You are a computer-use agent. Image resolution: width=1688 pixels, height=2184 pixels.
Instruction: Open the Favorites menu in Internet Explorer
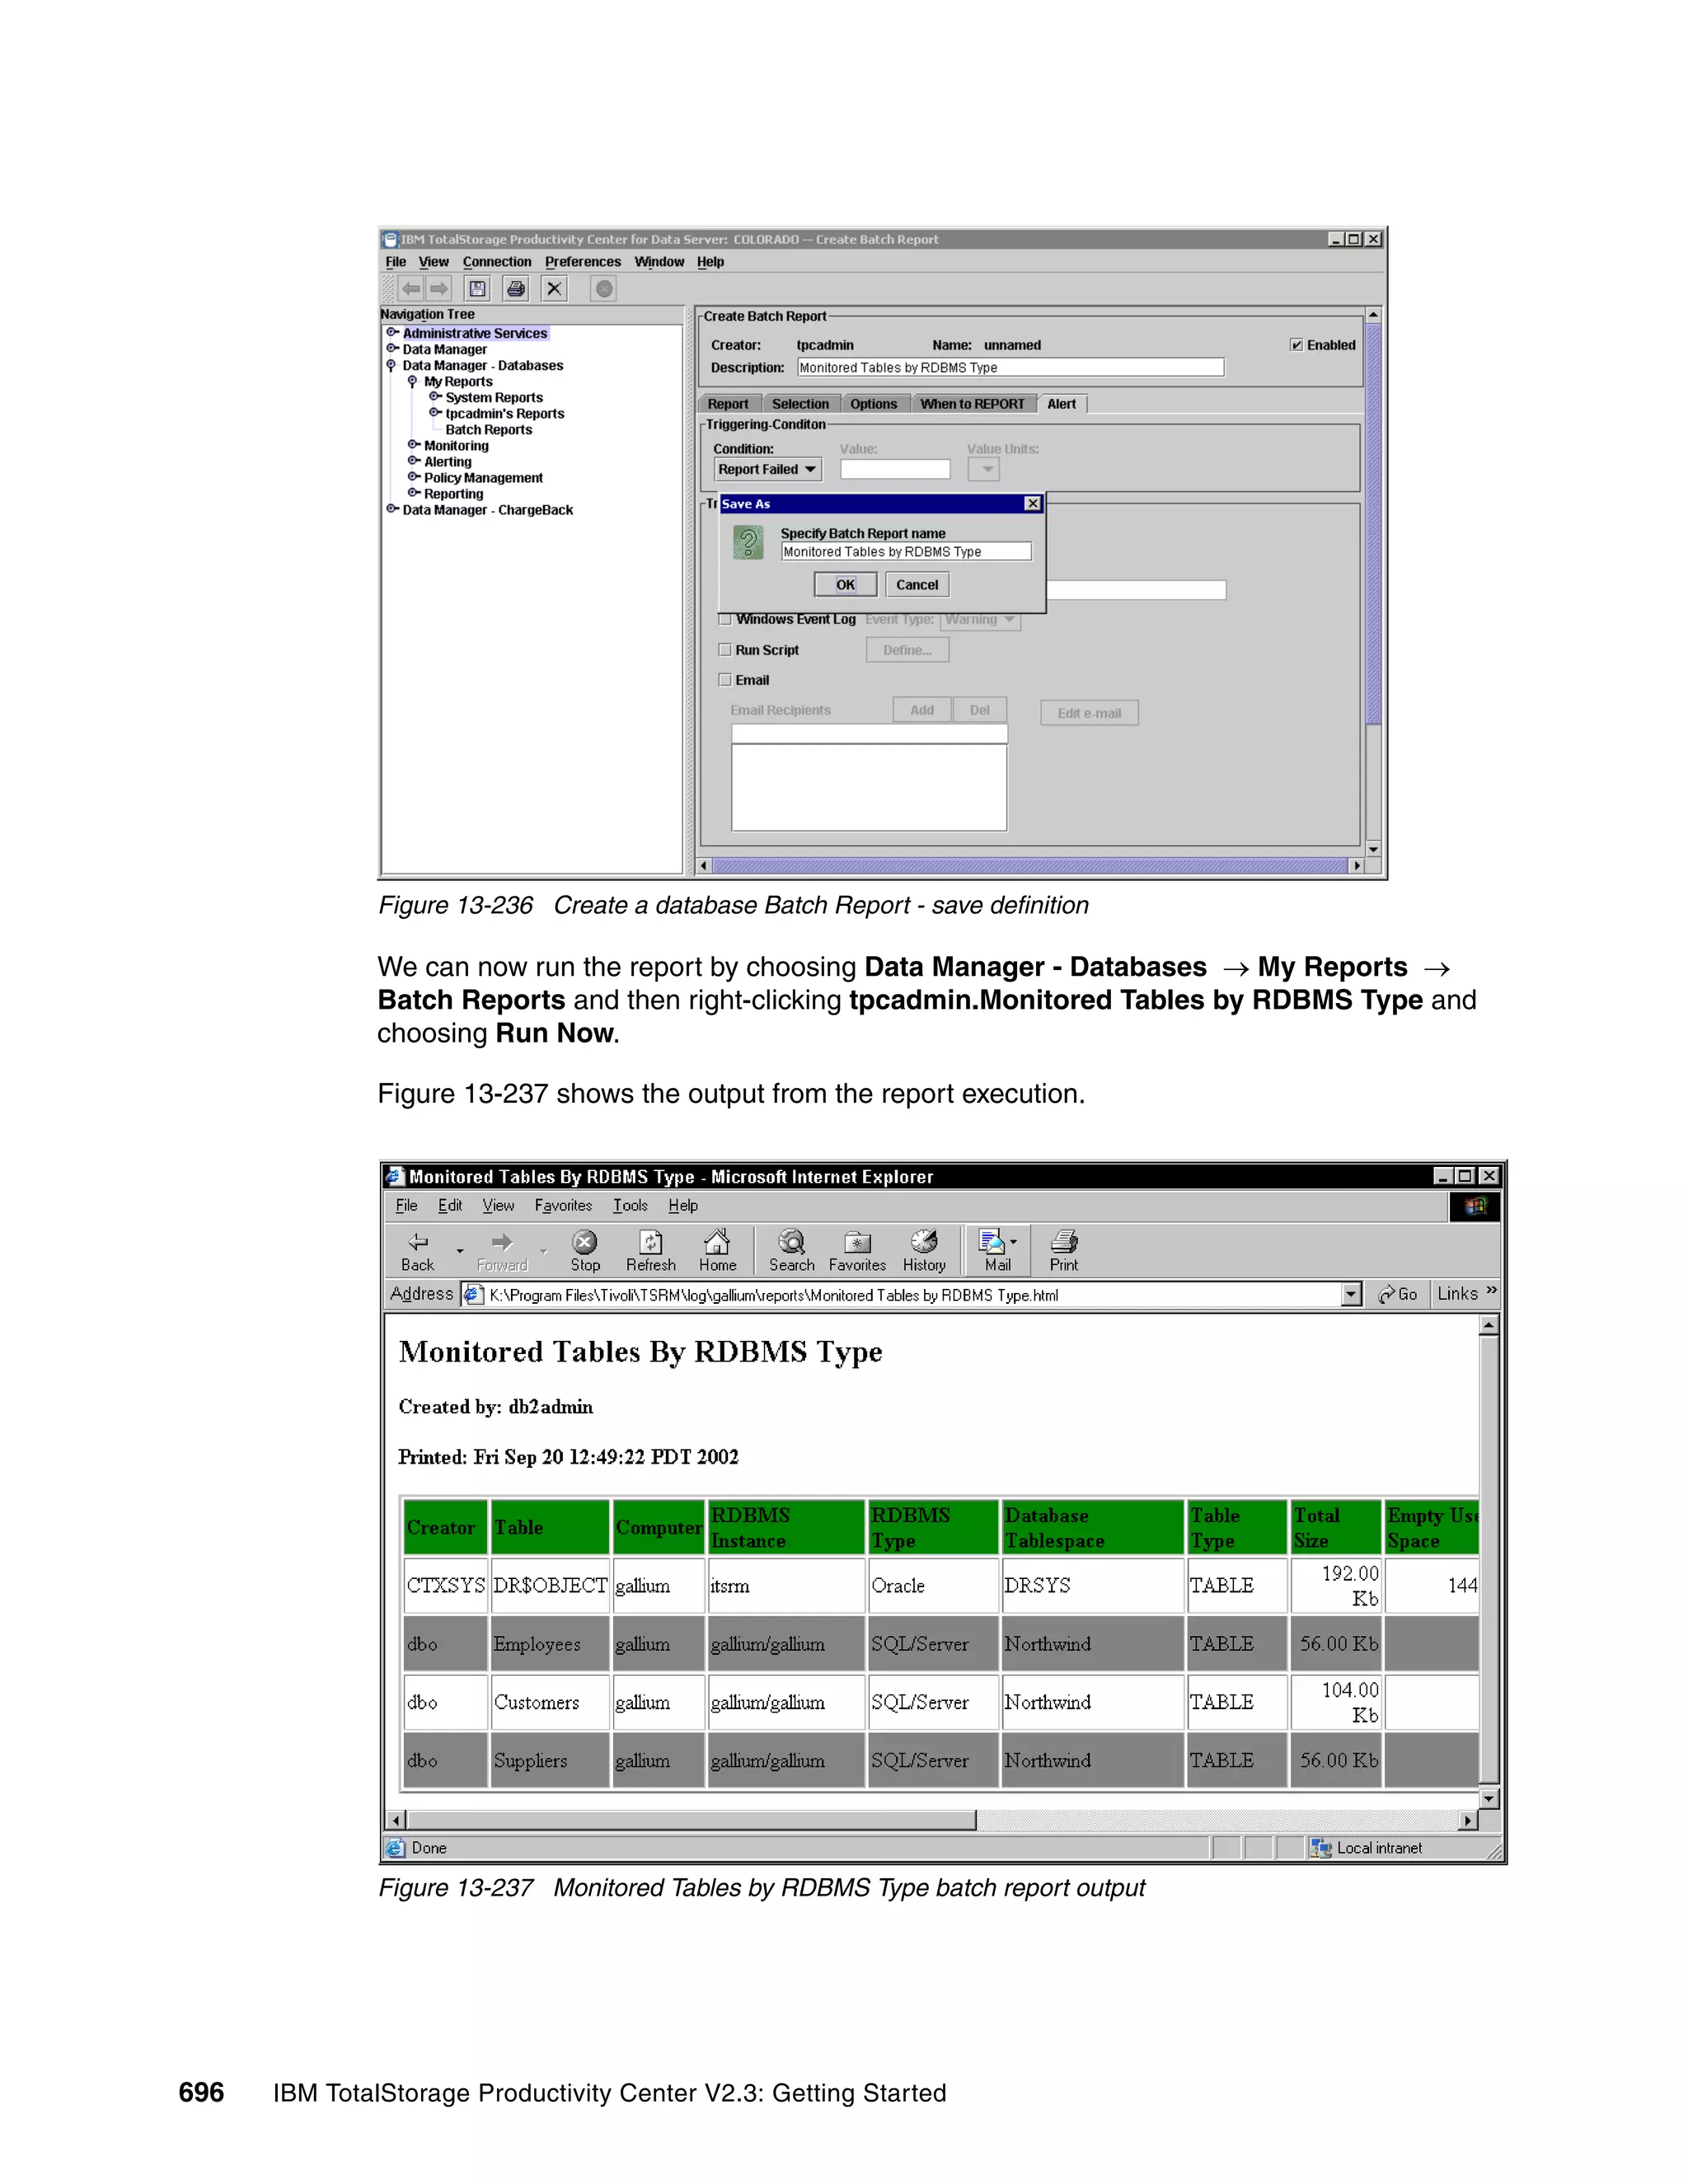click(x=563, y=1206)
